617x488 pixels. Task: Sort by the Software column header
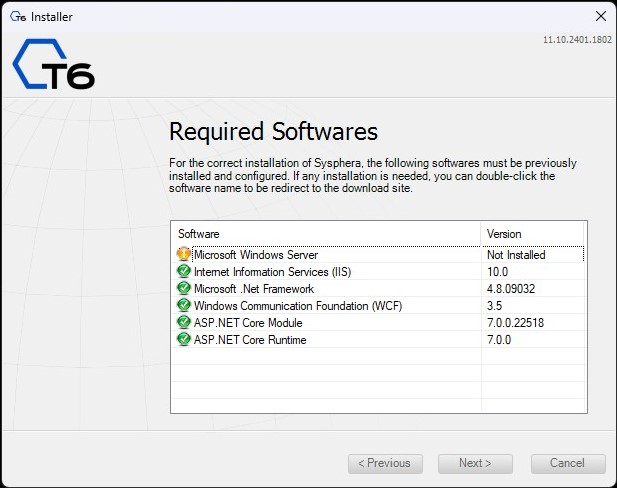coord(326,234)
